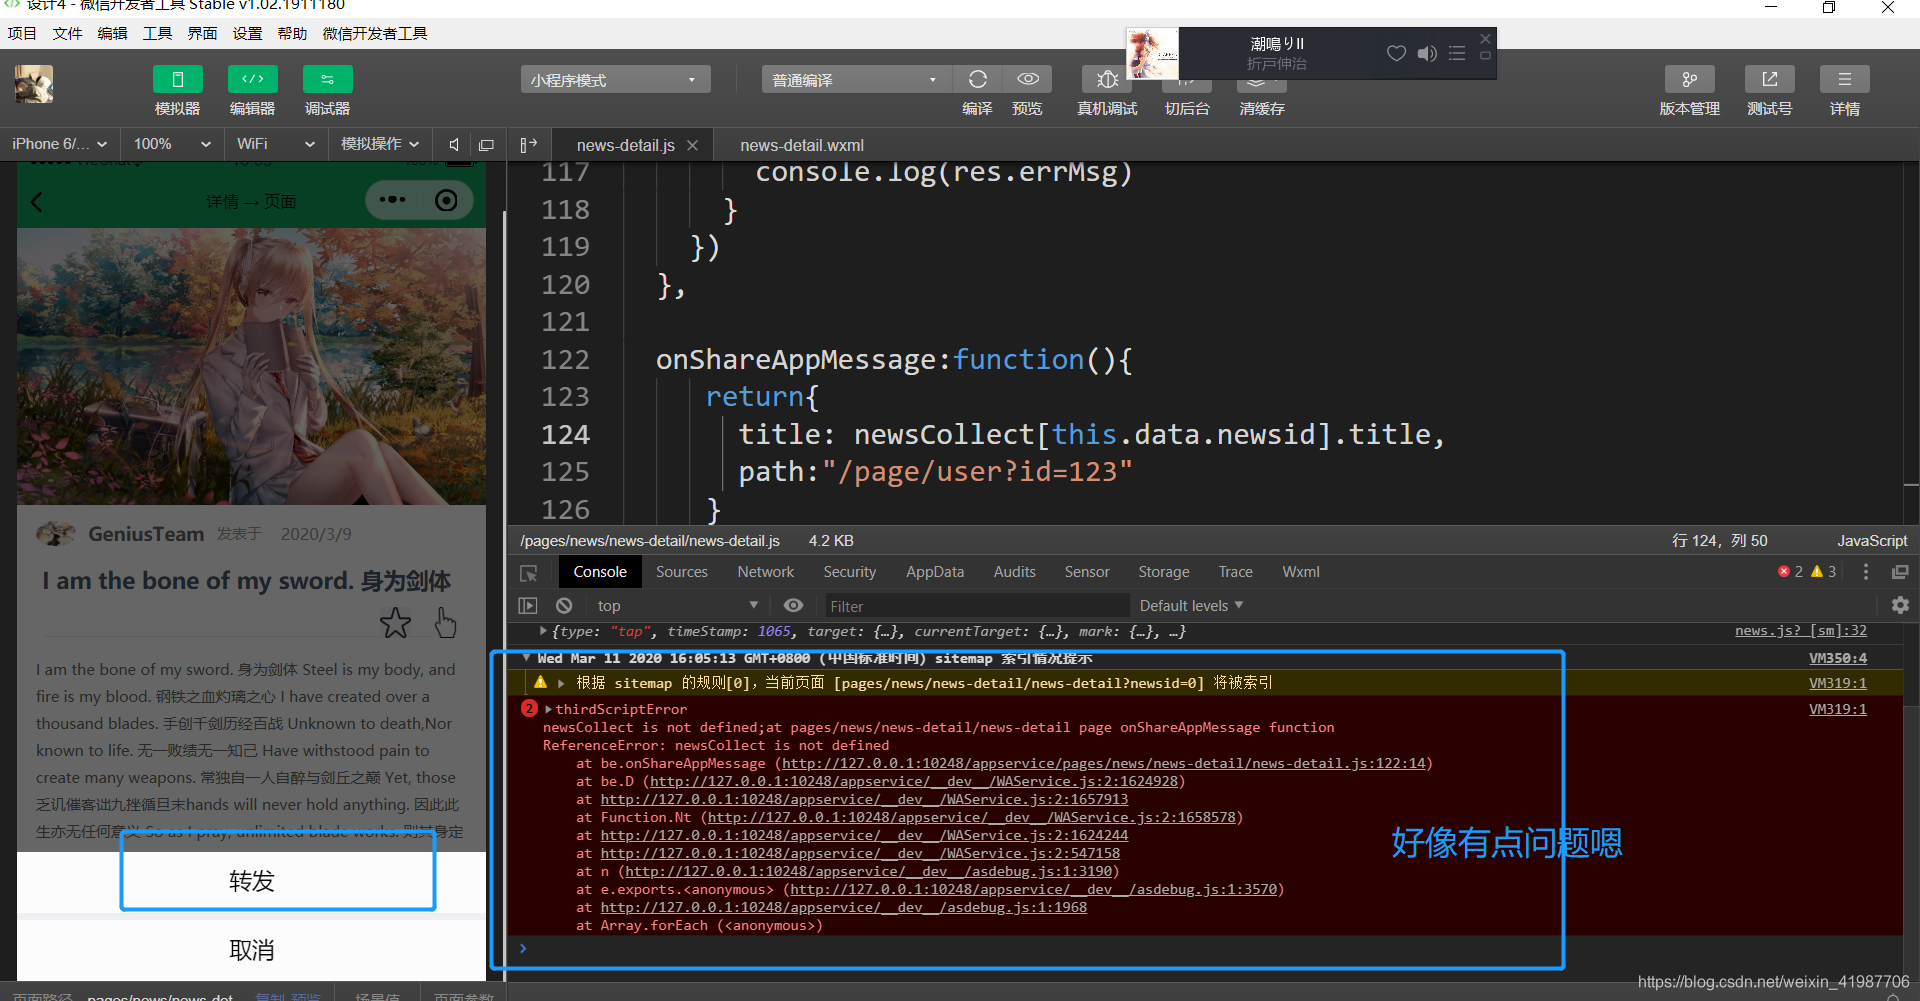The image size is (1920, 1001).
Task: Click the compile refresh icon
Action: pyautogui.click(x=977, y=79)
